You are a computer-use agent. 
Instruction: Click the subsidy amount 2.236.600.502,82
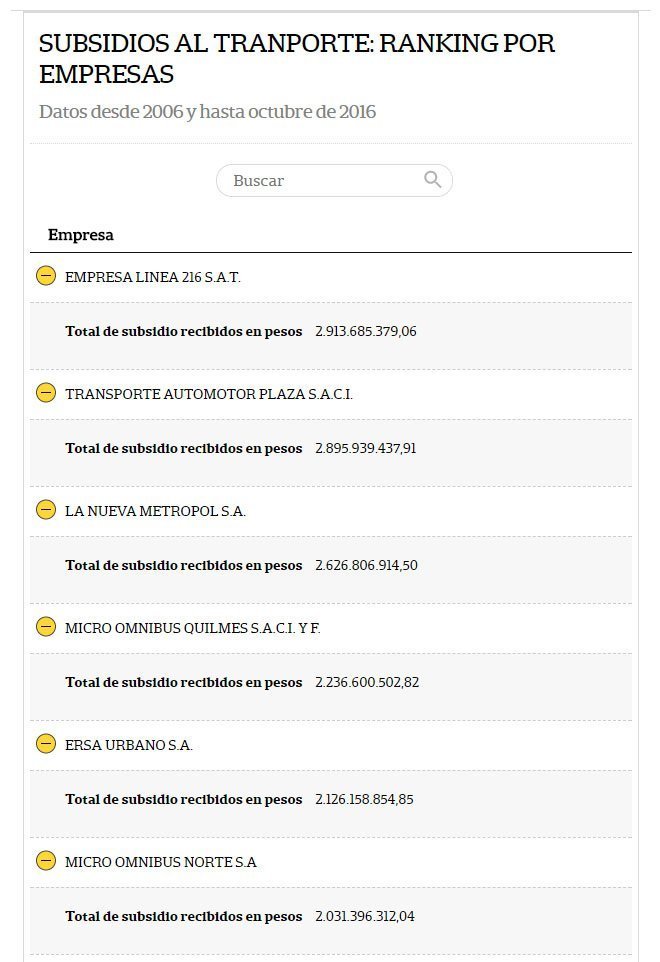[x=367, y=682]
